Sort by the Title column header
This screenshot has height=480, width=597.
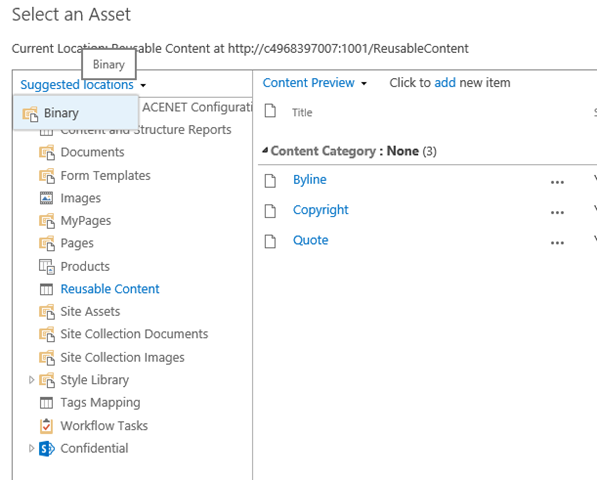click(302, 112)
